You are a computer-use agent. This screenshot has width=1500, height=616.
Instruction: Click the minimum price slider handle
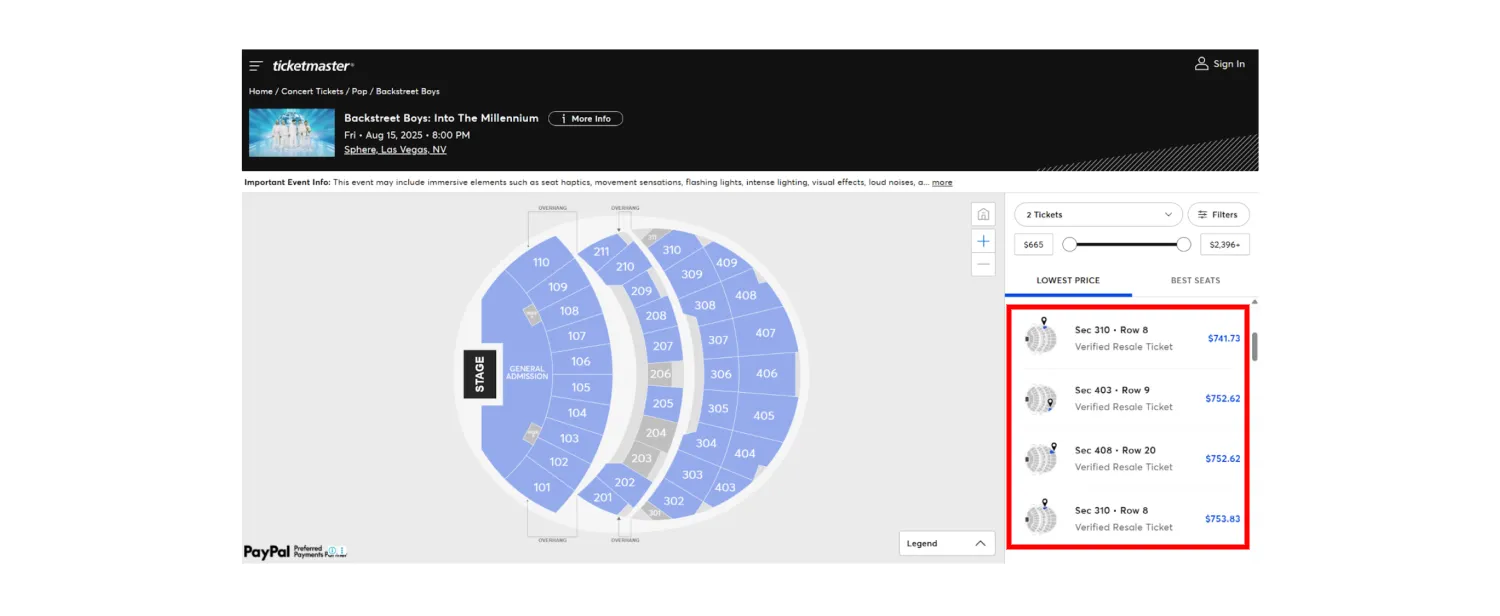(x=1069, y=244)
